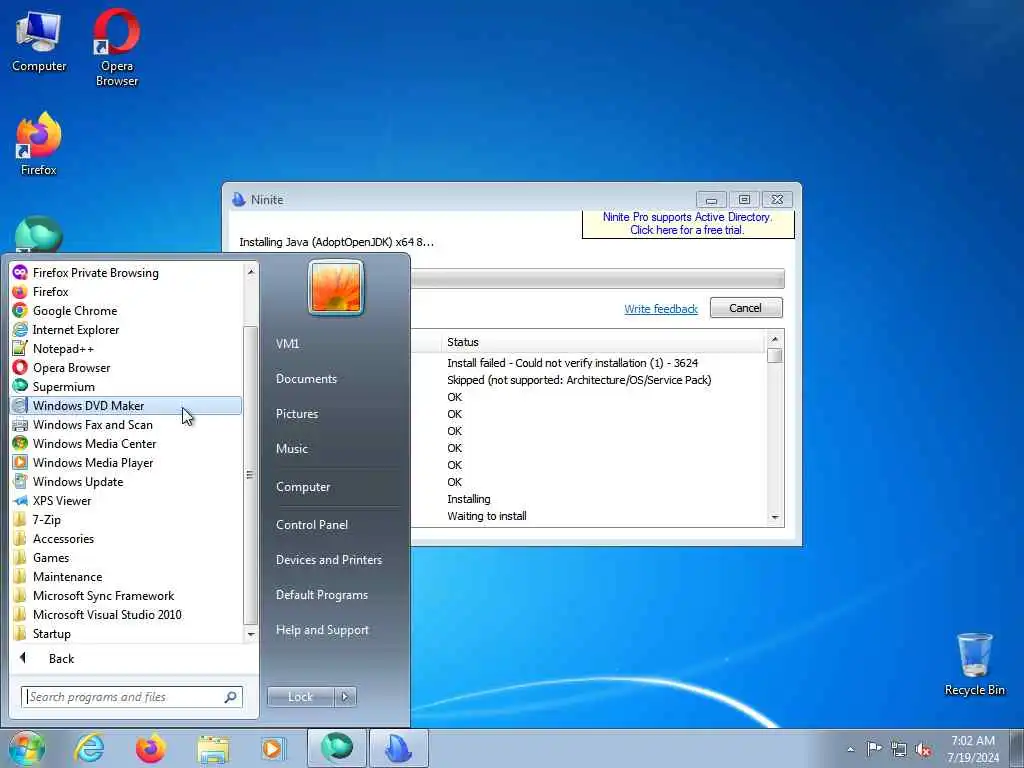The image size is (1024, 768).
Task: Open Supermium from the Start menu
Action: 126,387
